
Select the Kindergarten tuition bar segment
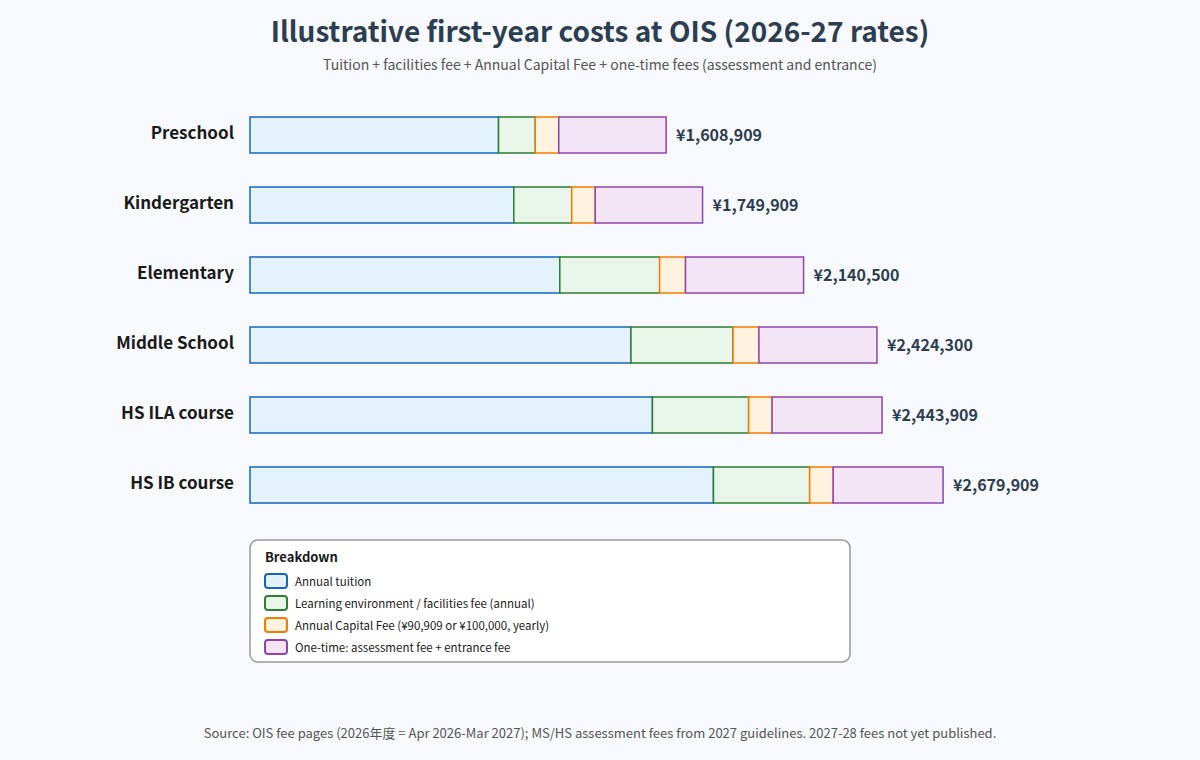click(382, 205)
